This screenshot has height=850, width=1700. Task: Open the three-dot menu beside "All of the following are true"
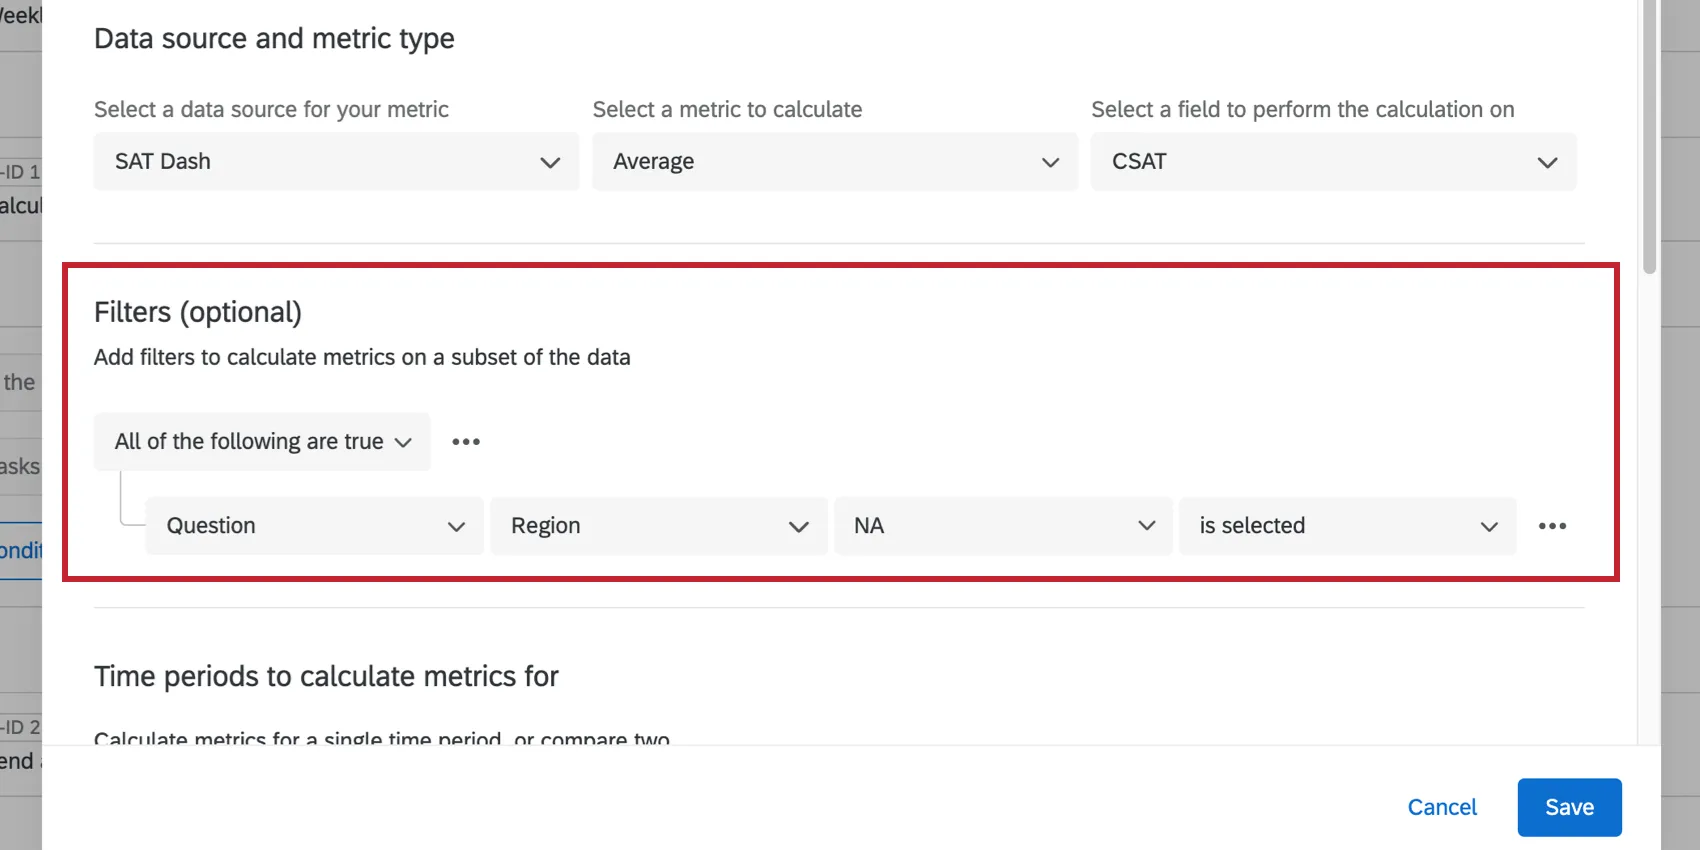point(466,442)
